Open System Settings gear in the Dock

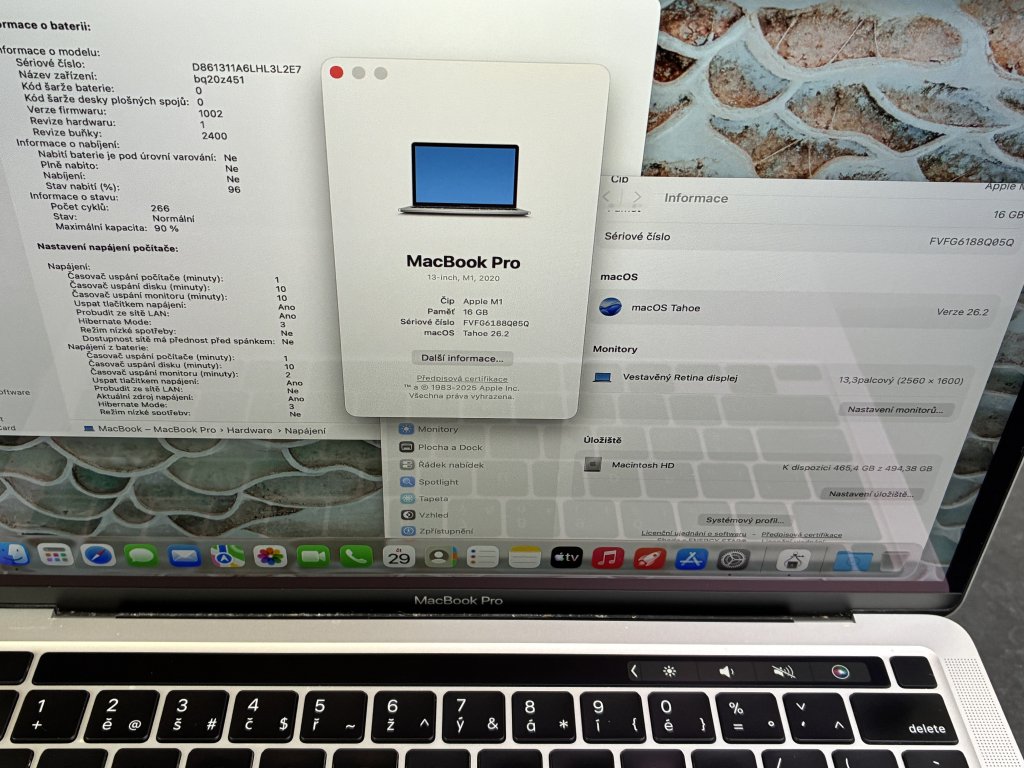(733, 560)
